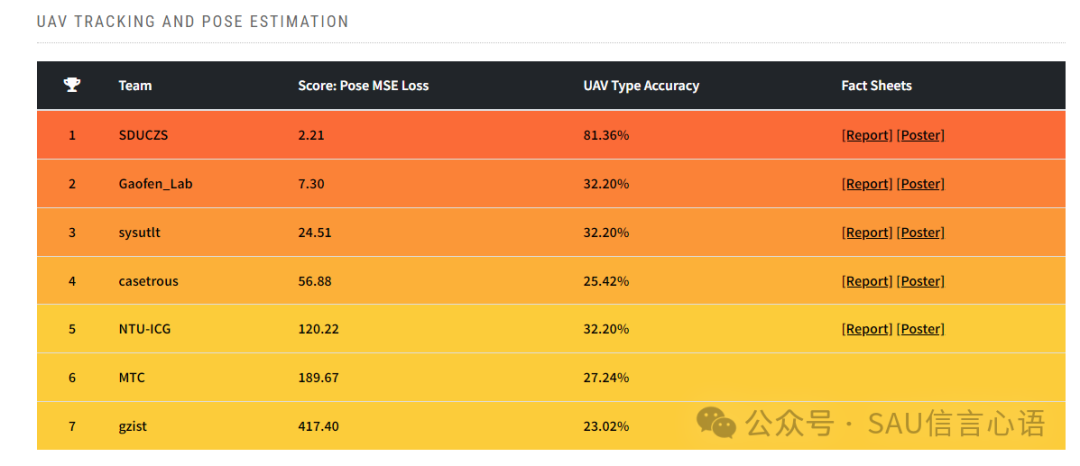Click the Fact Sheets column header

click(x=876, y=86)
